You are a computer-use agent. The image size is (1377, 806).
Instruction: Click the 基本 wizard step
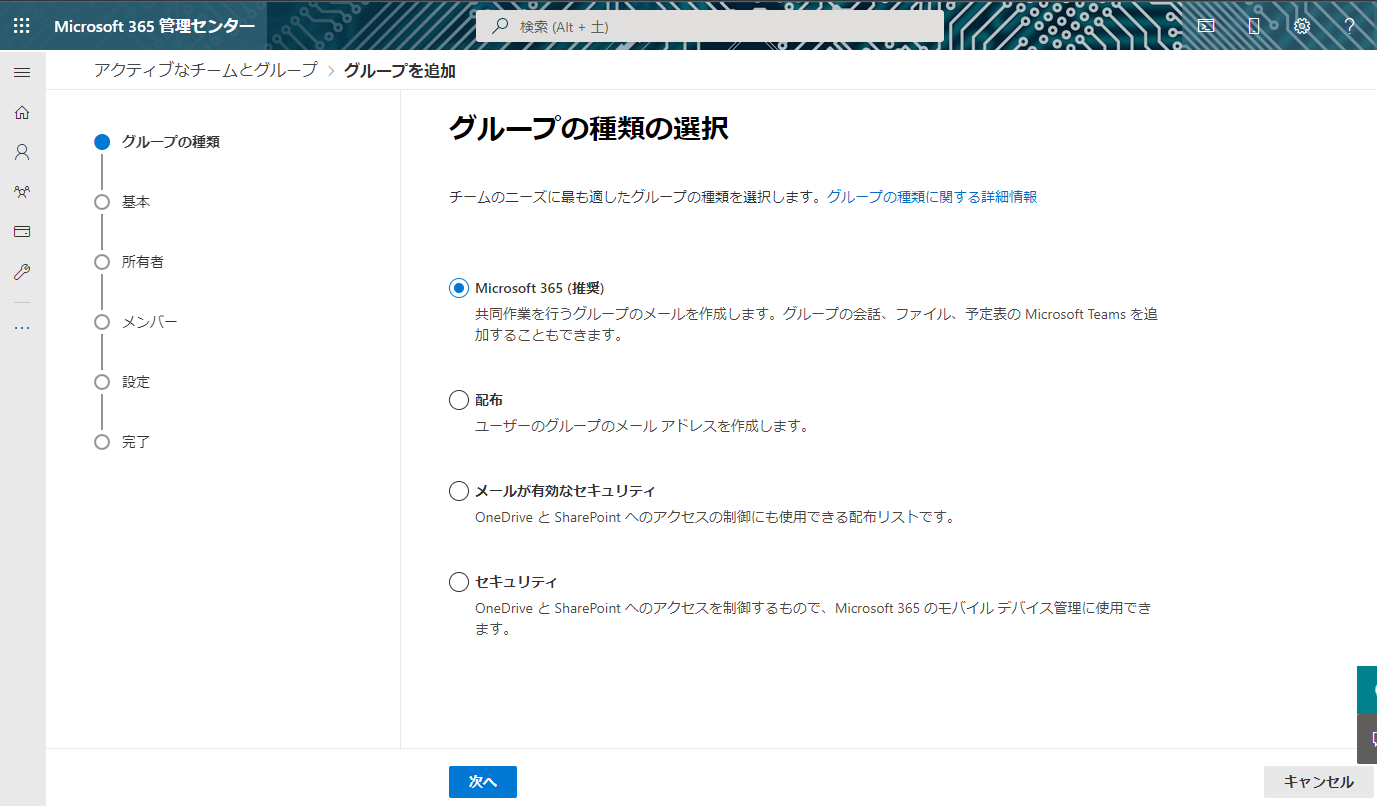point(123,202)
